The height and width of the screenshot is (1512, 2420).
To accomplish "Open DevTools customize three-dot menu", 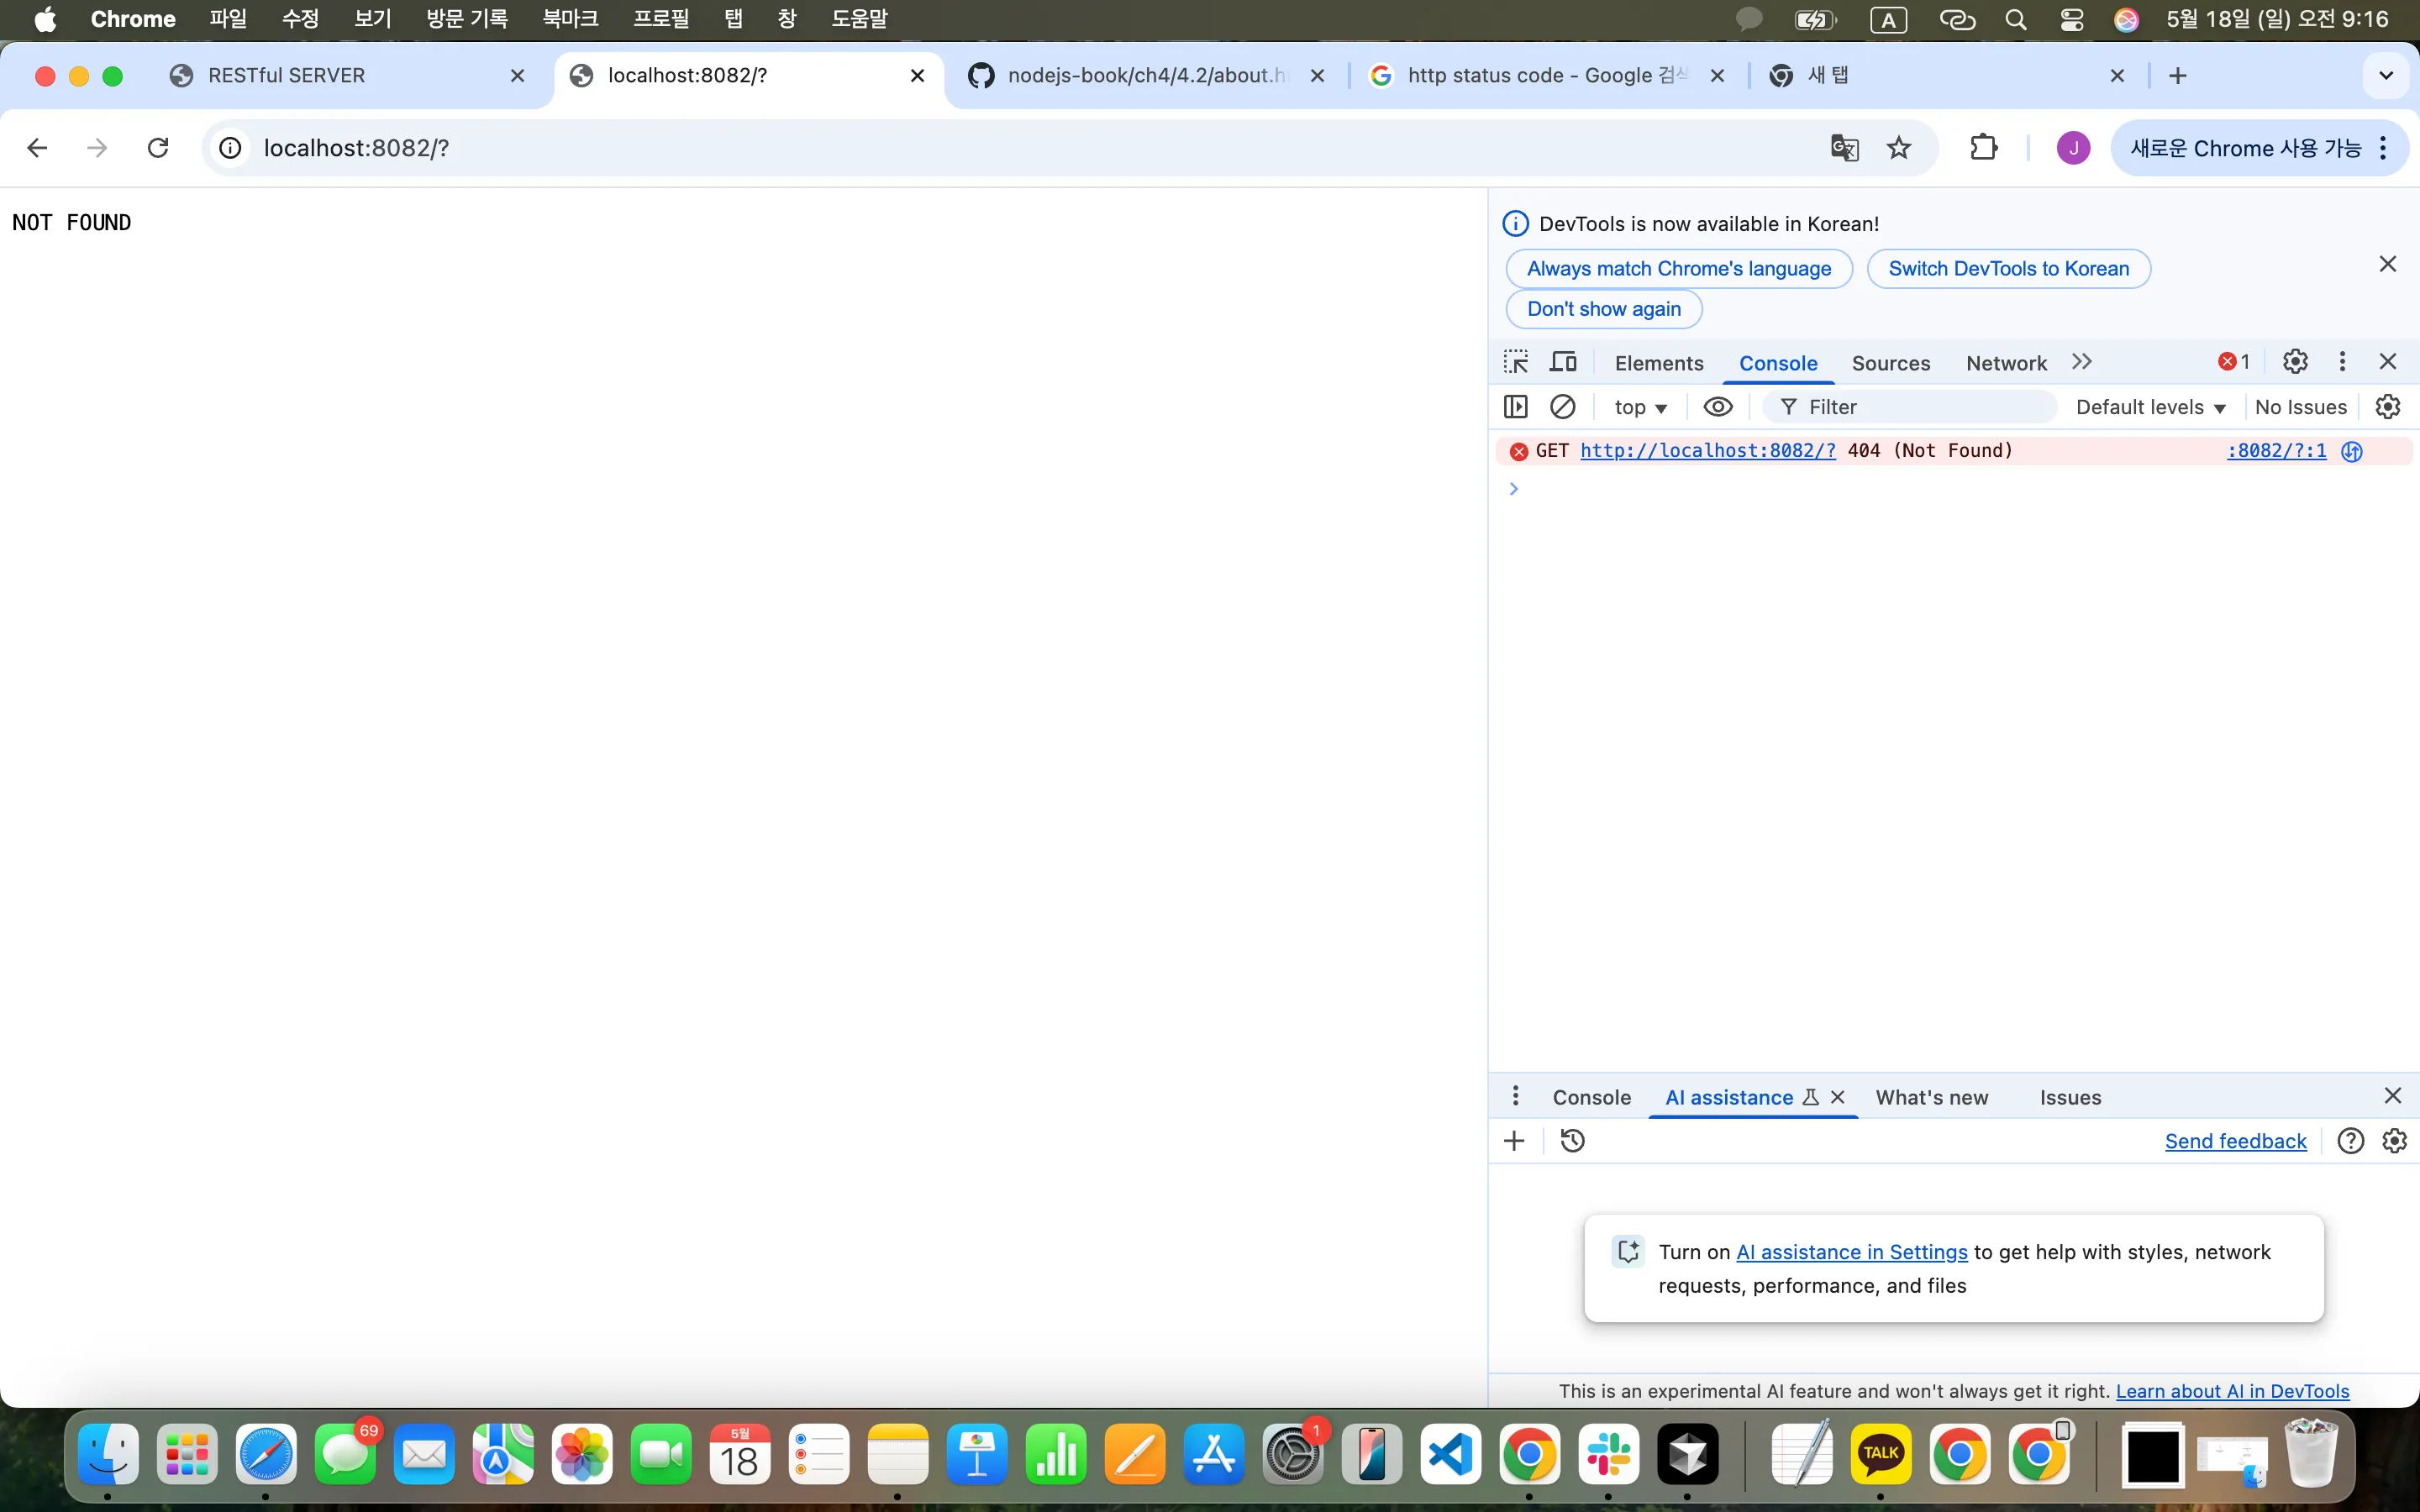I will (x=2342, y=361).
